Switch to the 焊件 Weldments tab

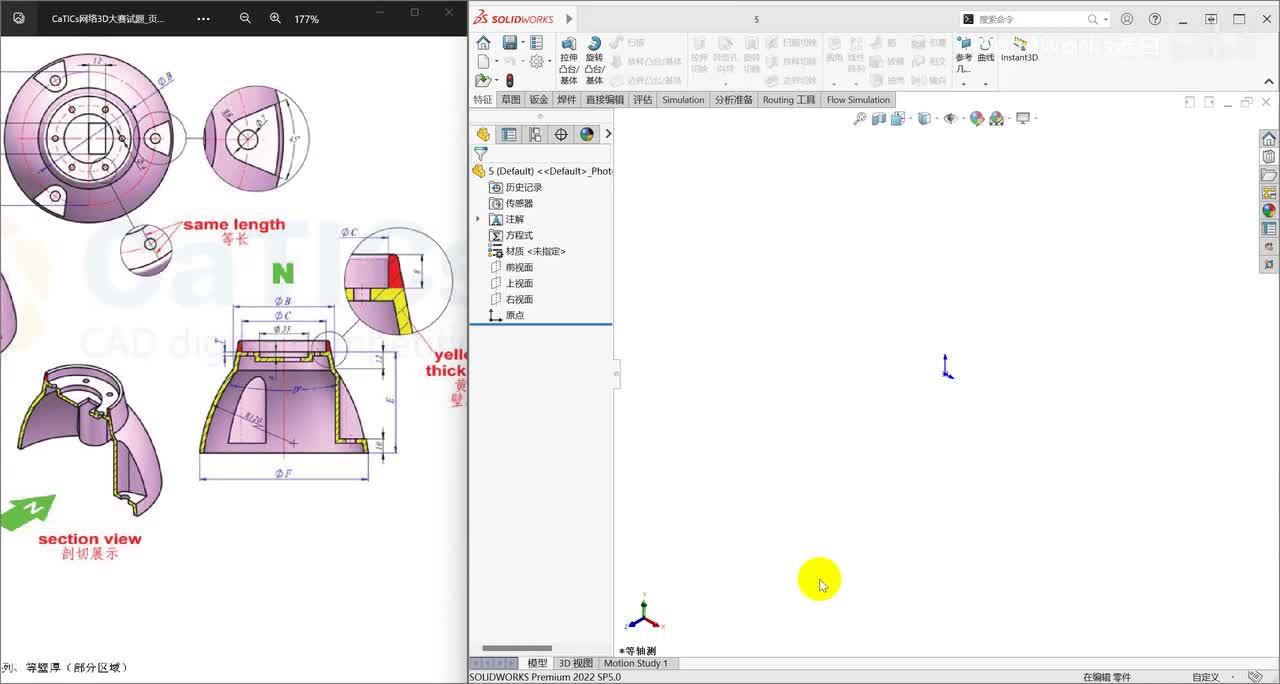567,100
